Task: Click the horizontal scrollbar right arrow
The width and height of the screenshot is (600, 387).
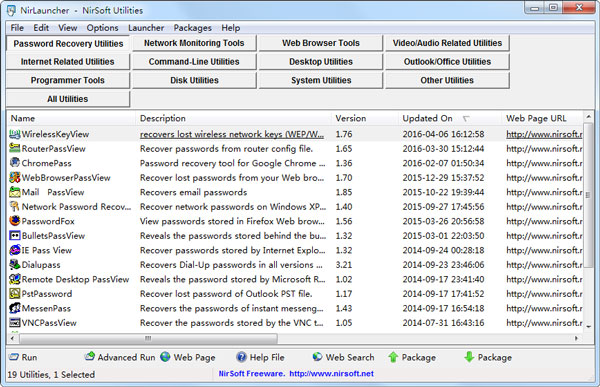Action: click(576, 338)
